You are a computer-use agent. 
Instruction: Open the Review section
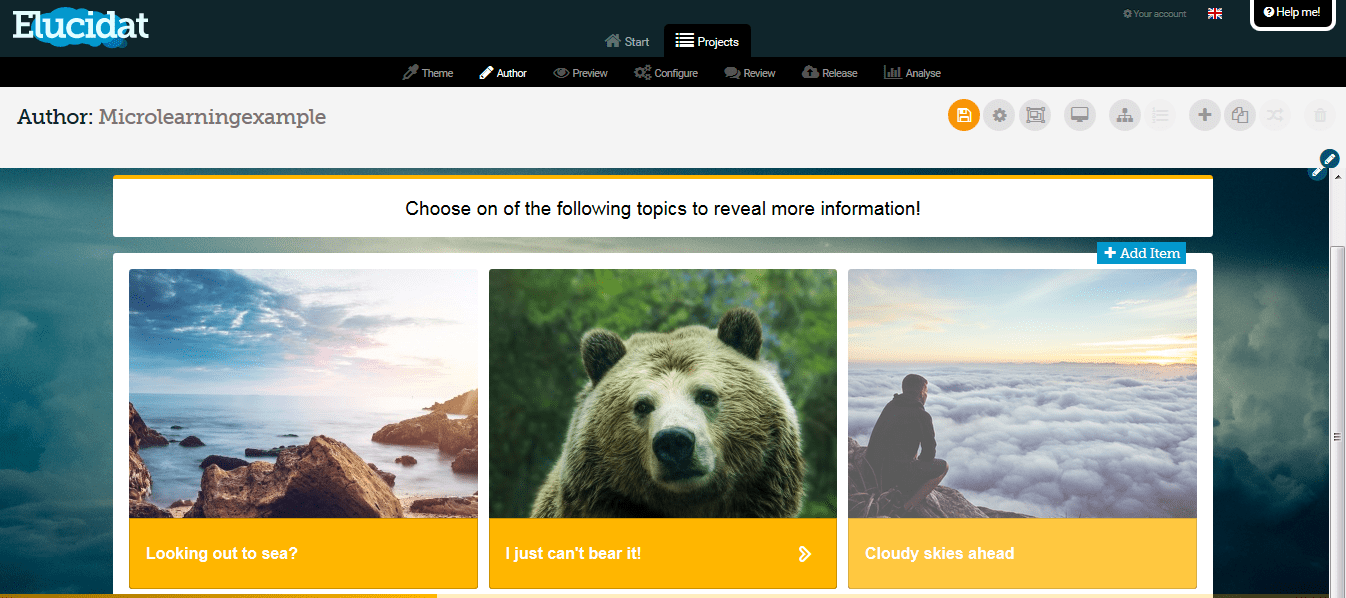point(750,72)
